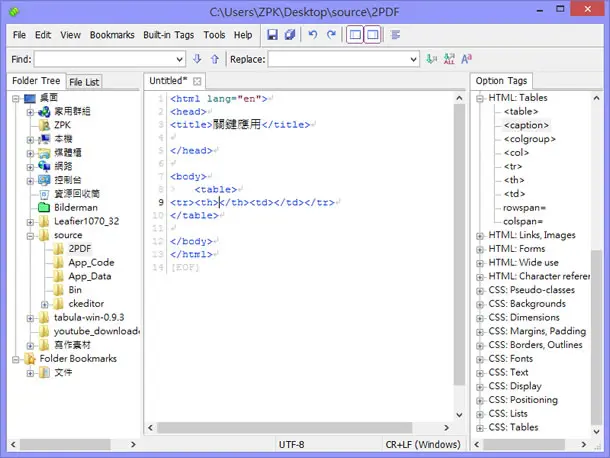Open the Help menu
The height and width of the screenshot is (458, 610).
point(243,35)
